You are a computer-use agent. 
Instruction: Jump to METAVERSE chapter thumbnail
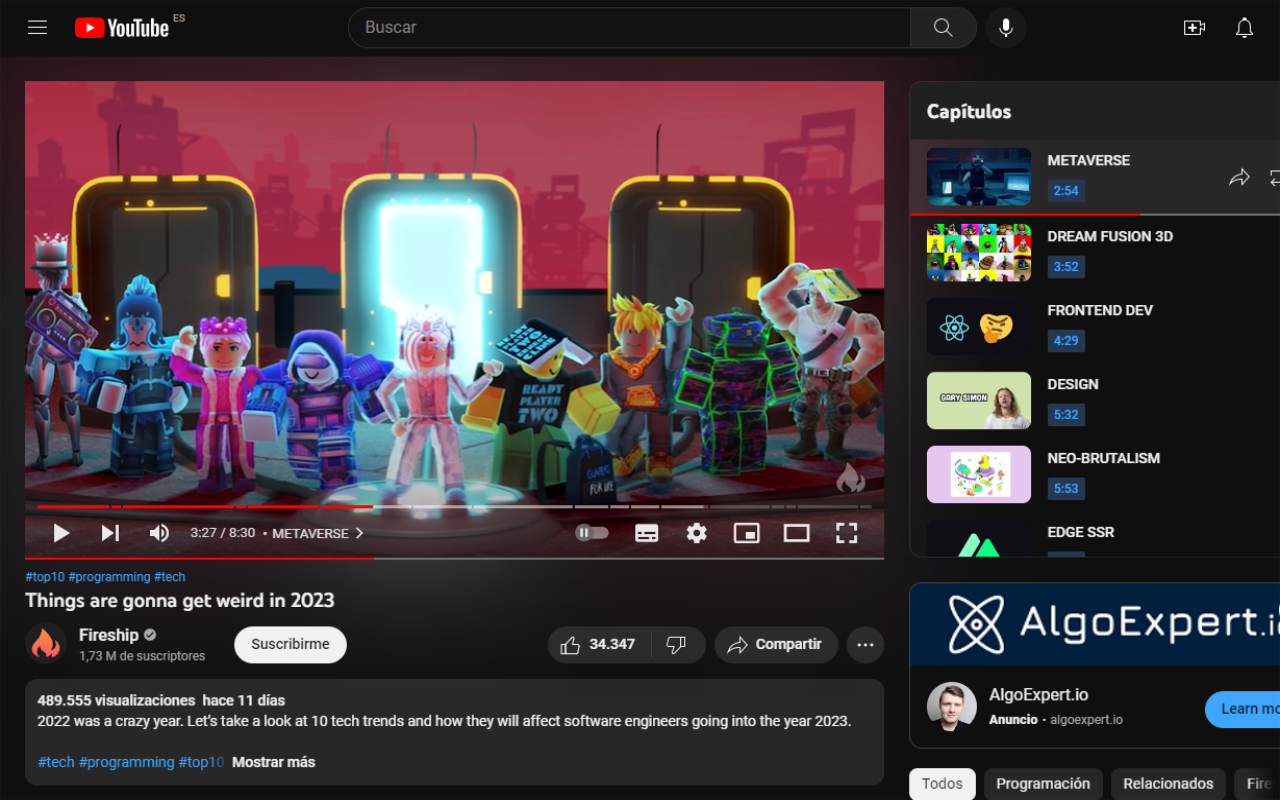[x=979, y=177]
